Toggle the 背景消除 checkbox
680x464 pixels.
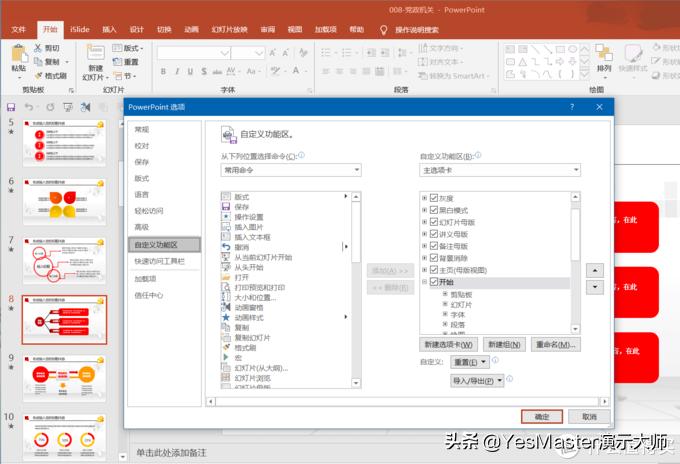pyautogui.click(x=434, y=258)
